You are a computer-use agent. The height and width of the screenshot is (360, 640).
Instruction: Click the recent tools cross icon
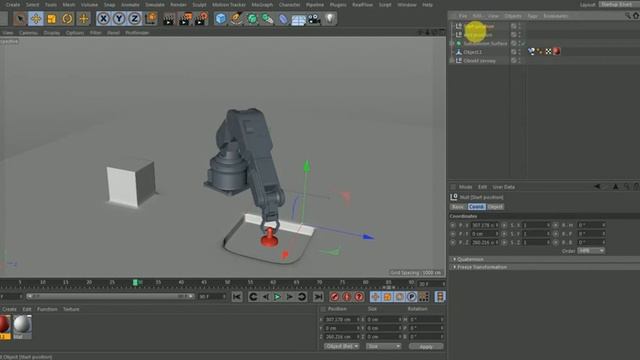(84, 18)
